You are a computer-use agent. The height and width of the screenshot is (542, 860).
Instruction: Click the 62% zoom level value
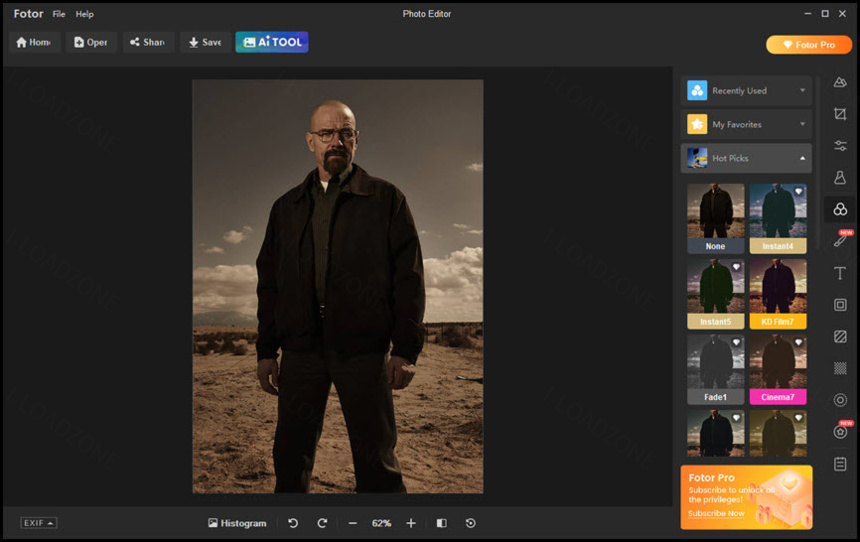click(381, 523)
